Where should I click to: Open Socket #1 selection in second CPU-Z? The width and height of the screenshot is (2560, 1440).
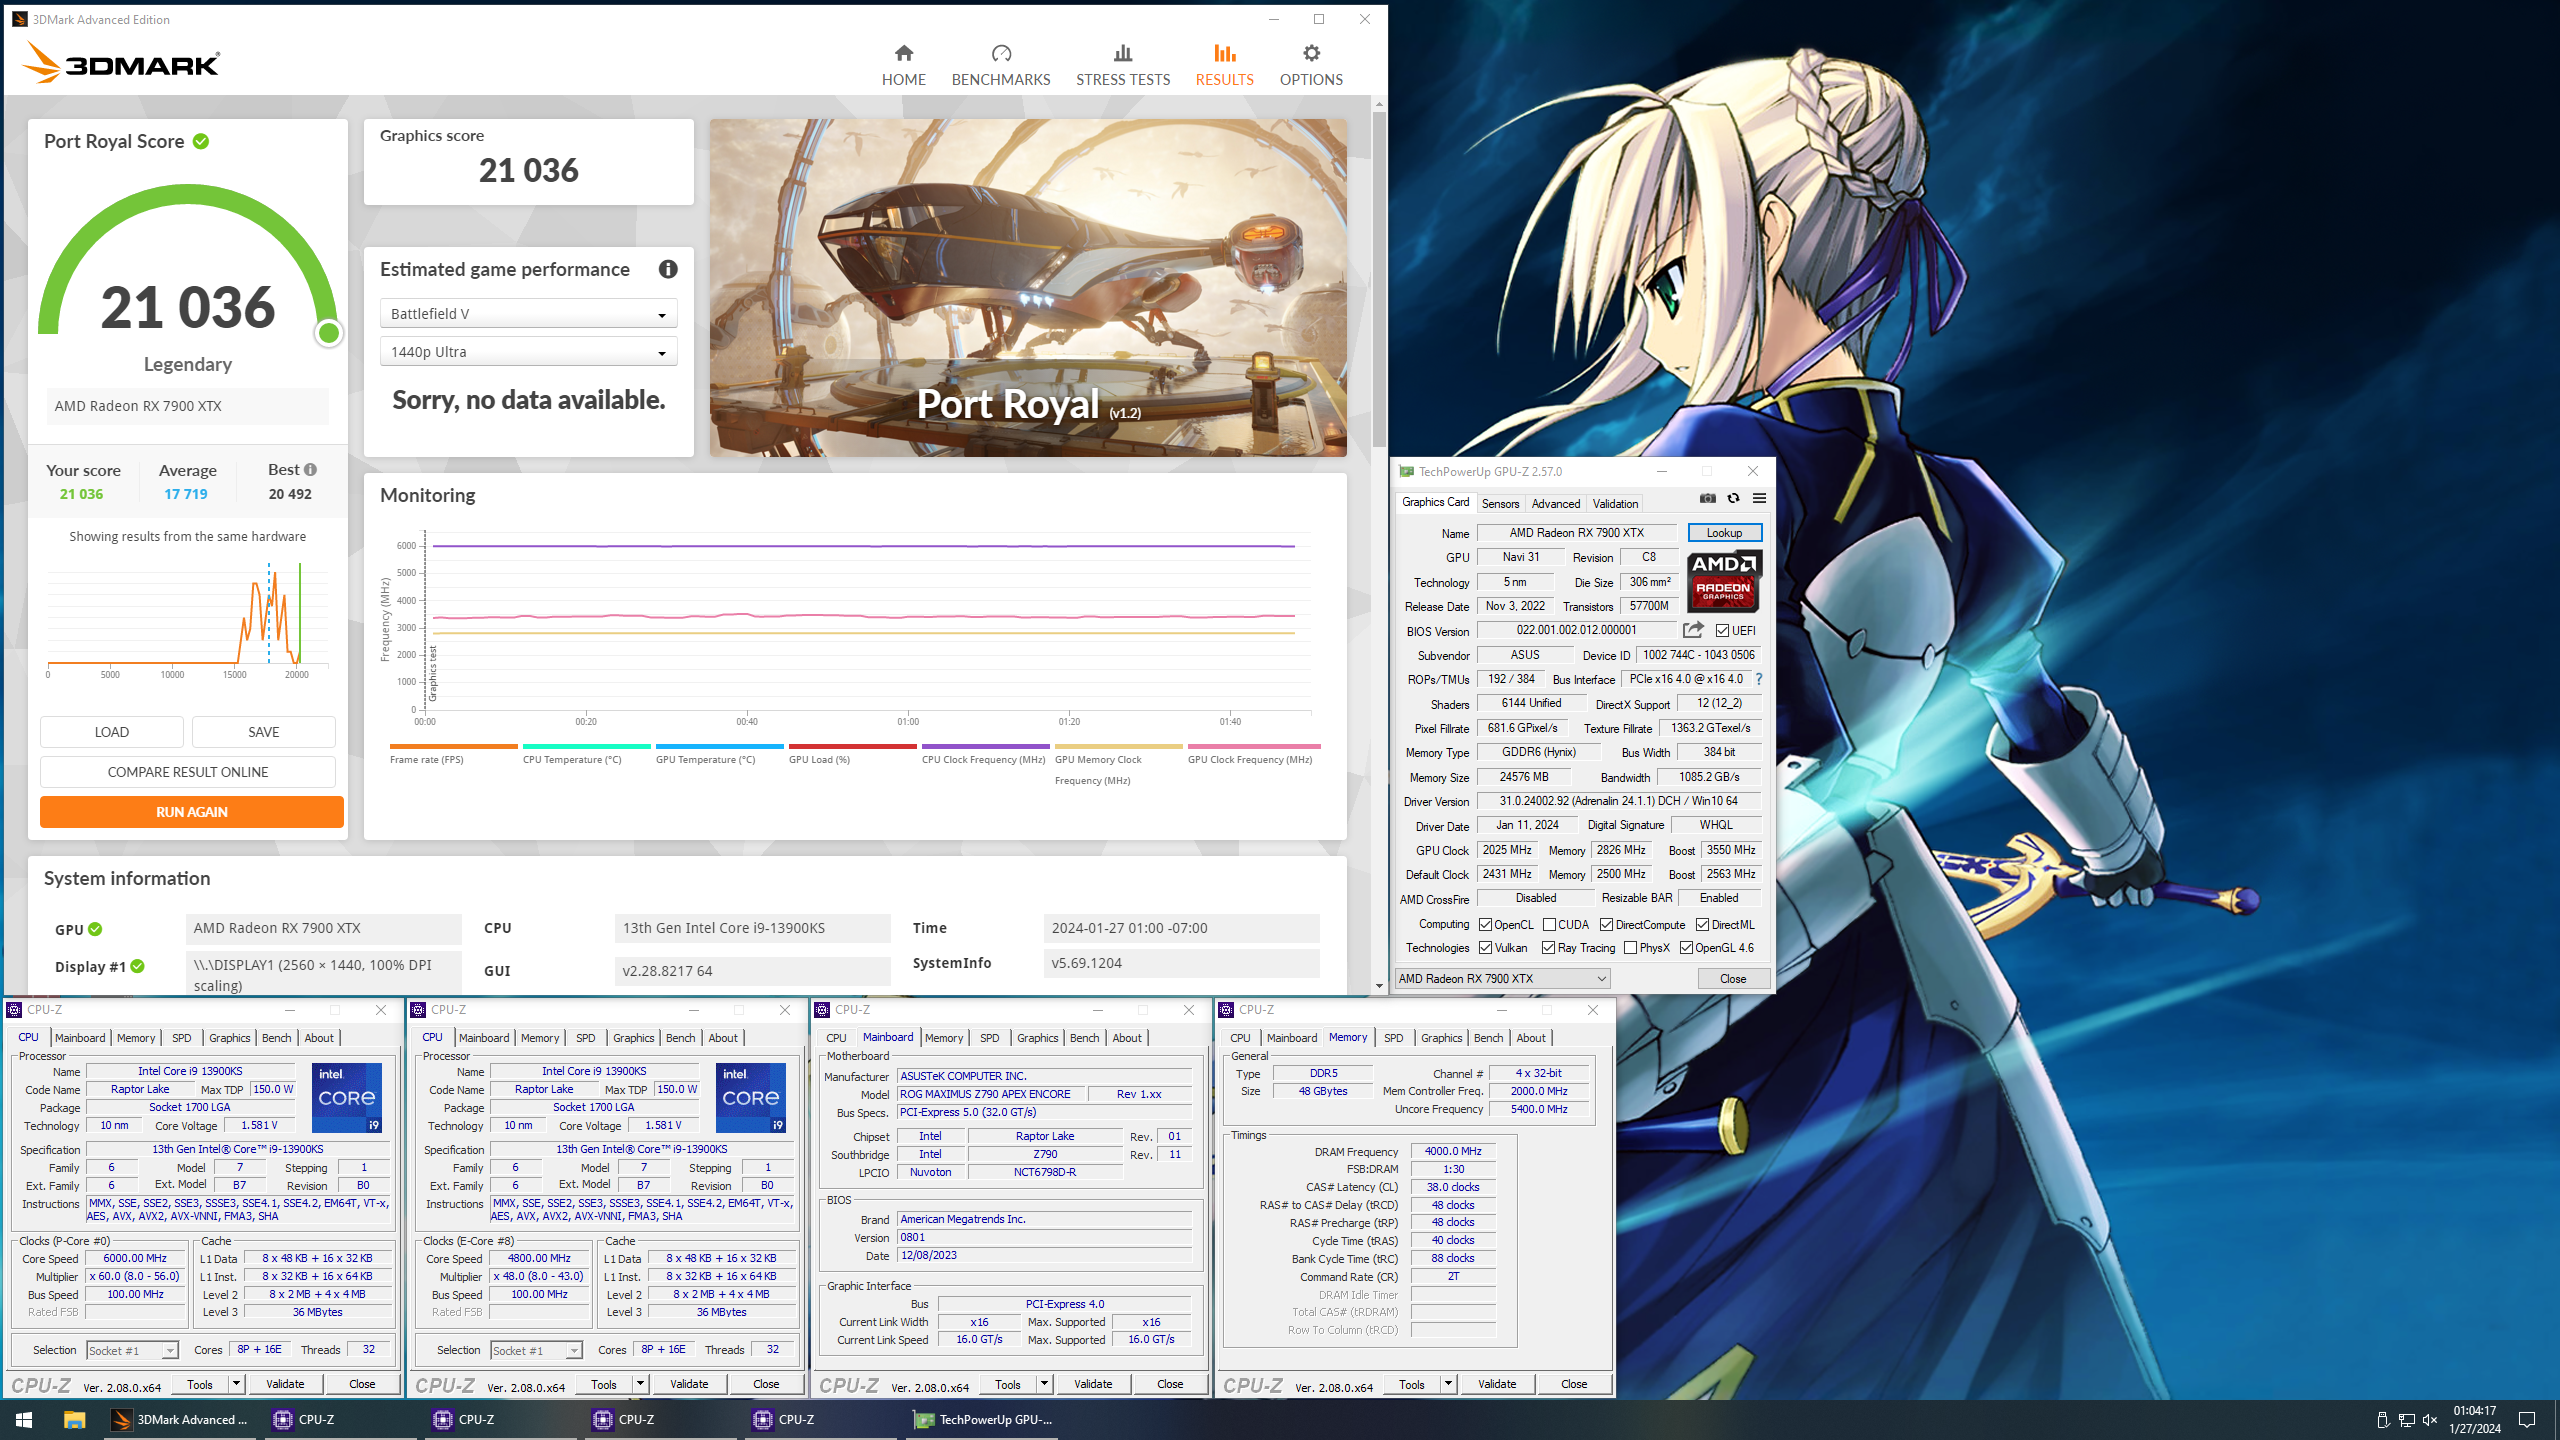coord(536,1351)
